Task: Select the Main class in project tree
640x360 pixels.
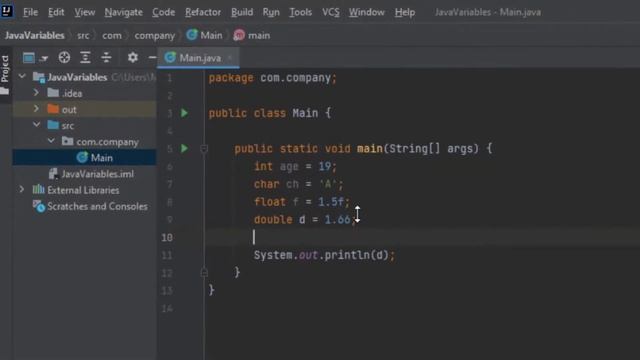Action: 85,158
